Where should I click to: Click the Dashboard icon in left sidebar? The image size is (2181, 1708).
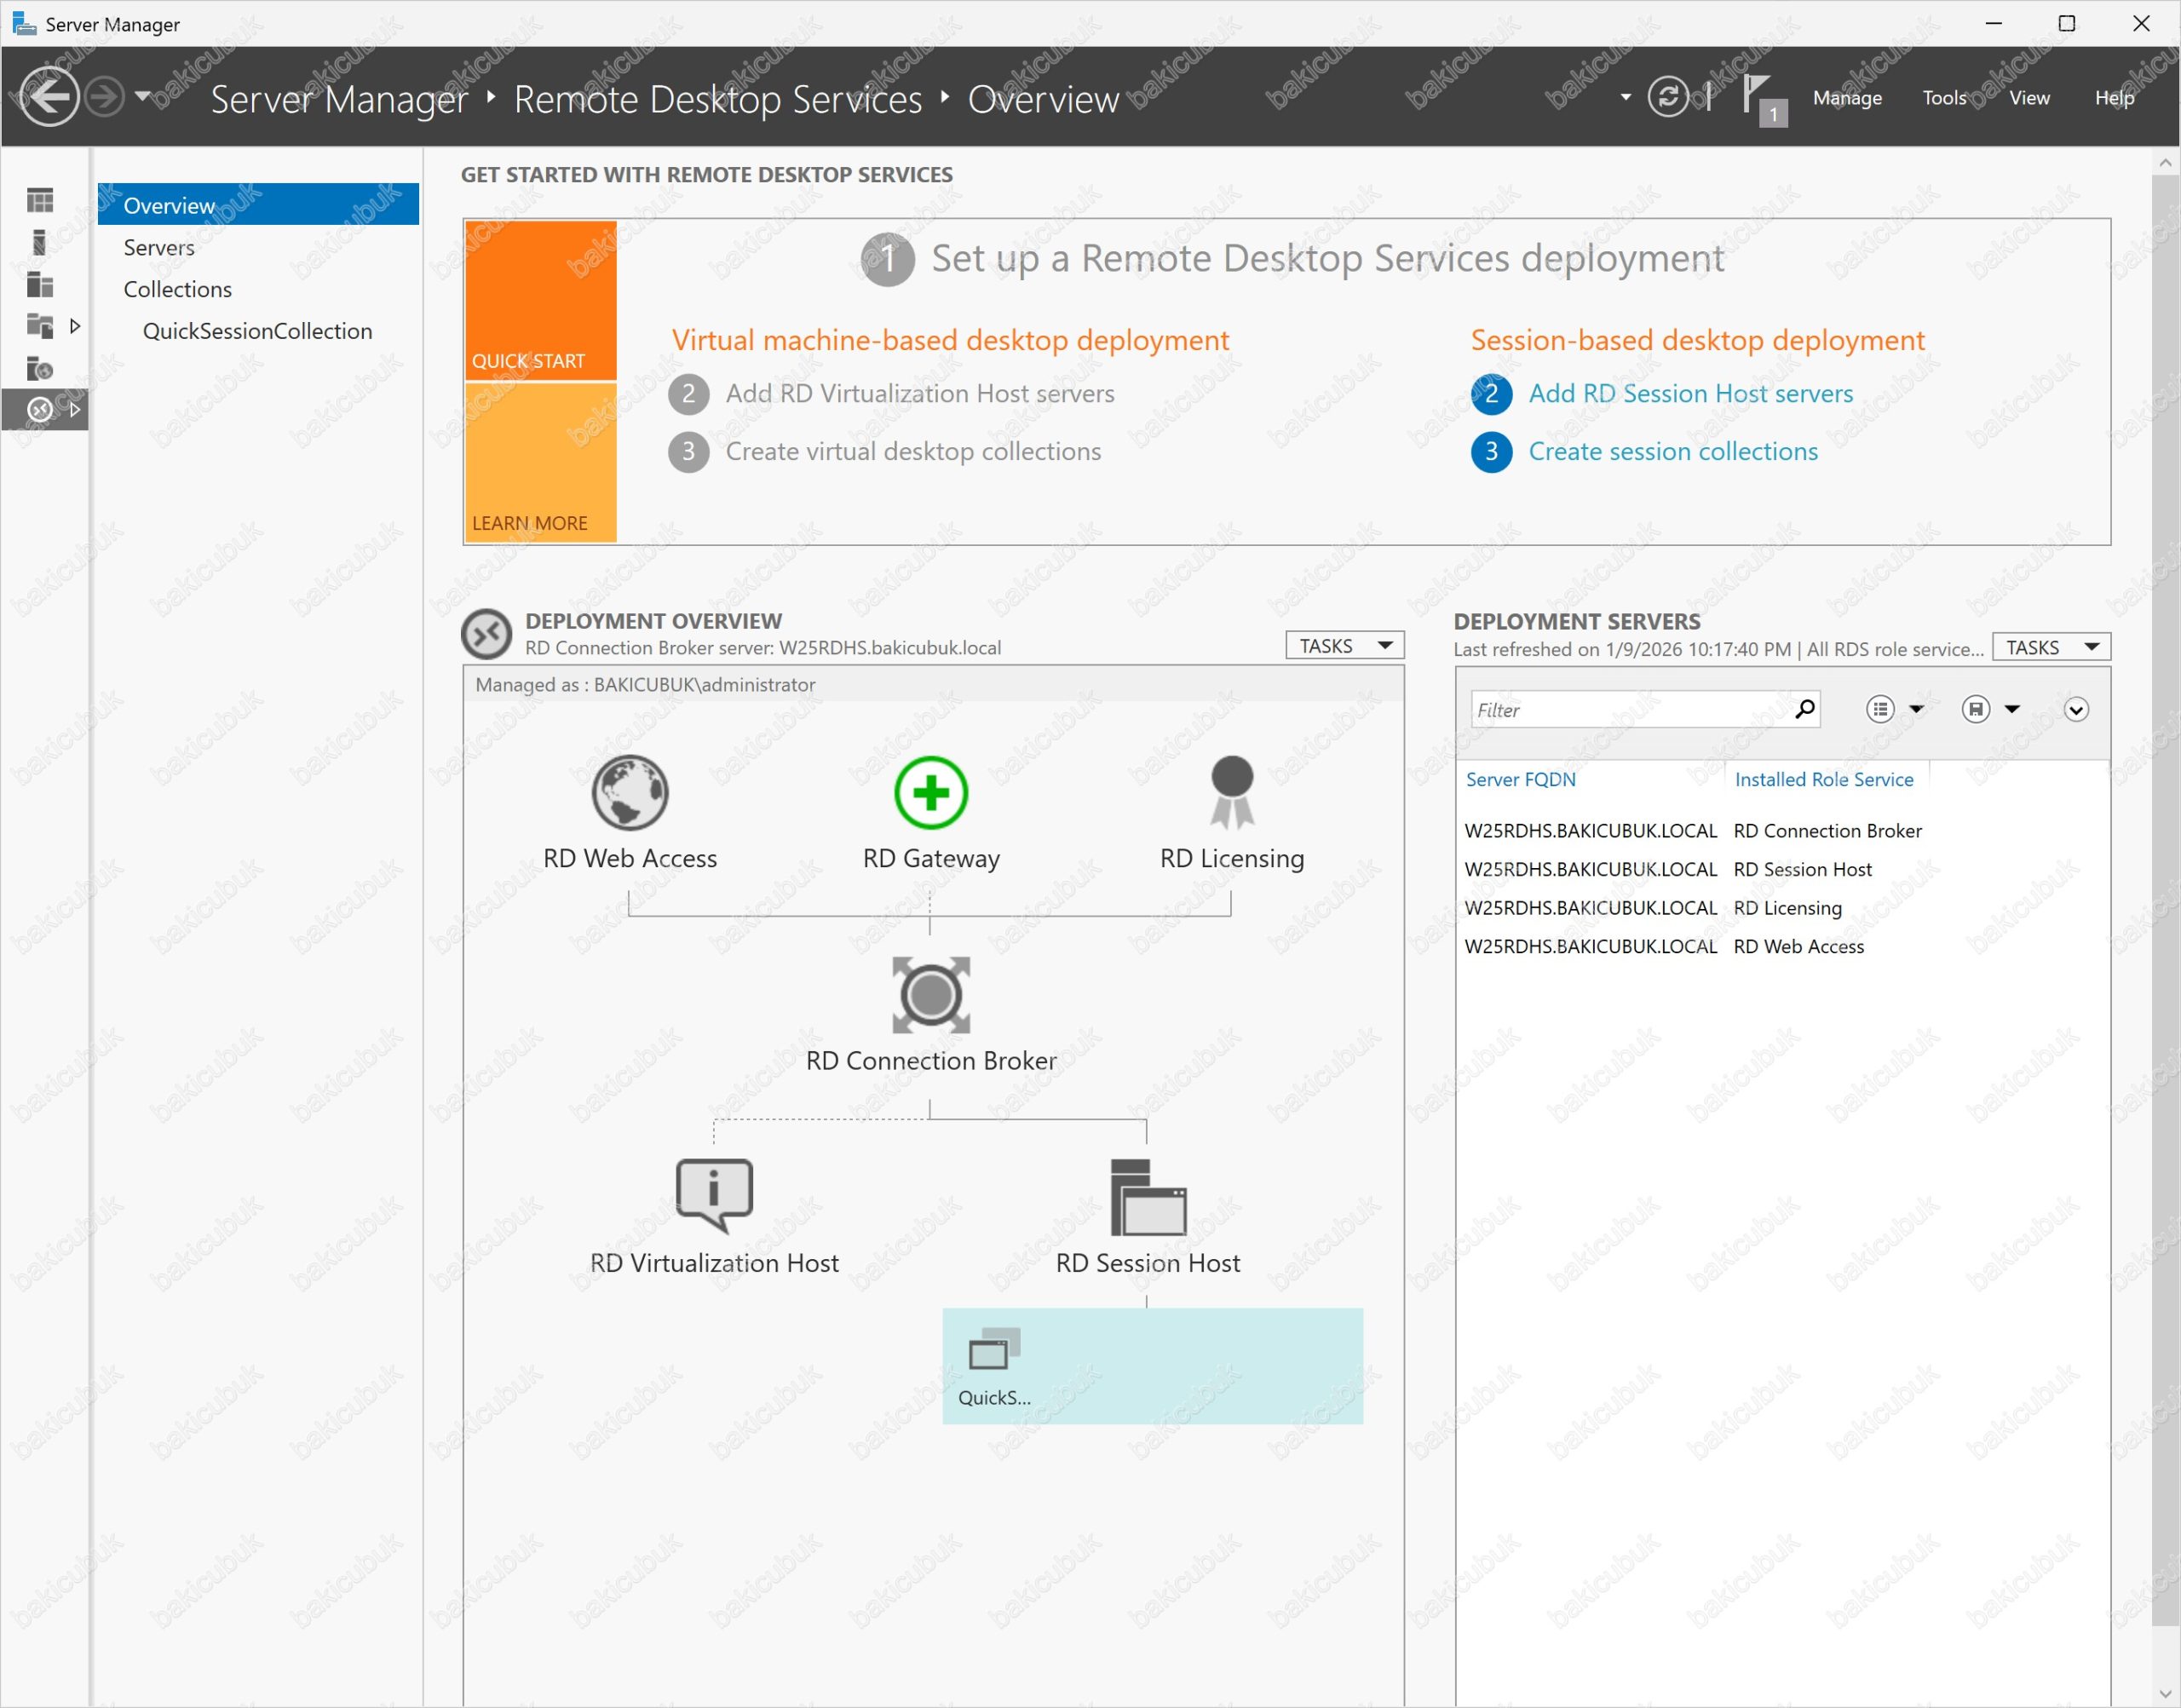(40, 200)
